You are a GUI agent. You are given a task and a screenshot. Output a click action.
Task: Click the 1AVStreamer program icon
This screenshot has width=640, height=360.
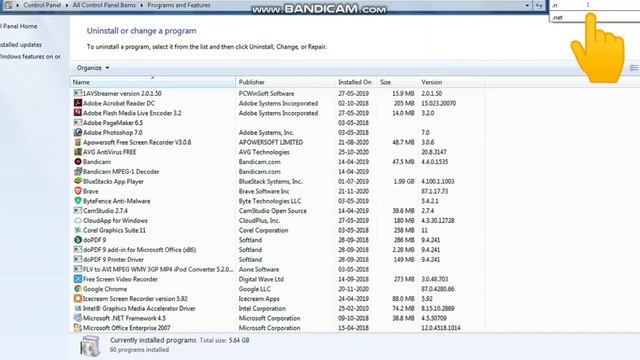point(78,93)
